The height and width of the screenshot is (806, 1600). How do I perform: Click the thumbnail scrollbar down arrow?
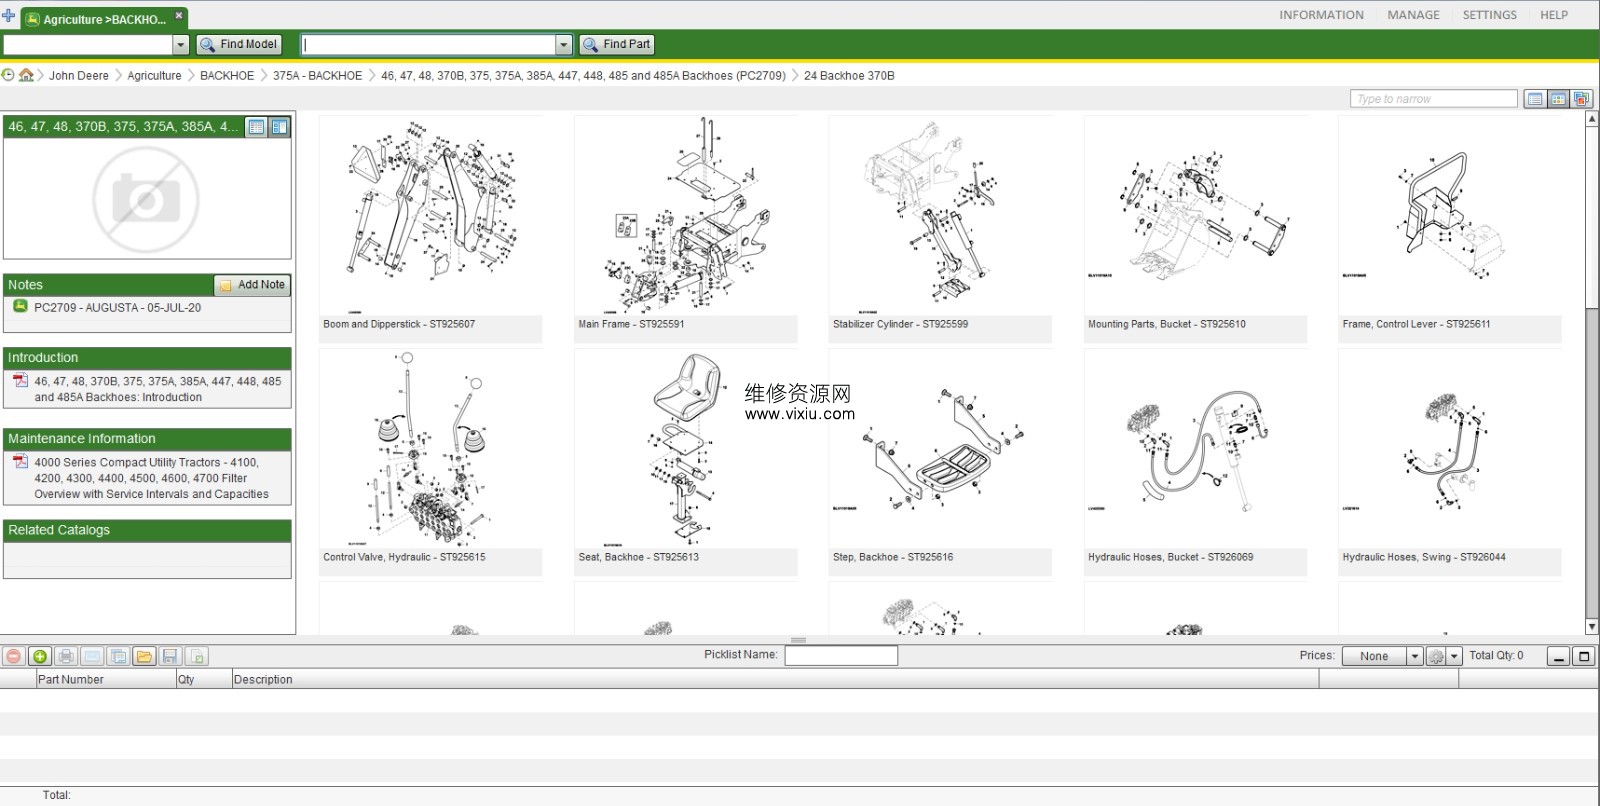coord(1592,627)
